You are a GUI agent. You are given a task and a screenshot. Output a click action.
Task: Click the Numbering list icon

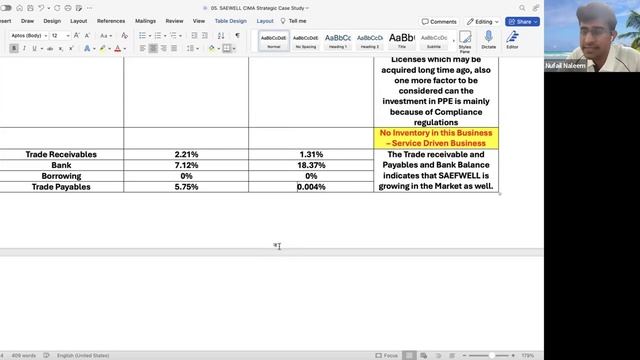click(x=158, y=36)
